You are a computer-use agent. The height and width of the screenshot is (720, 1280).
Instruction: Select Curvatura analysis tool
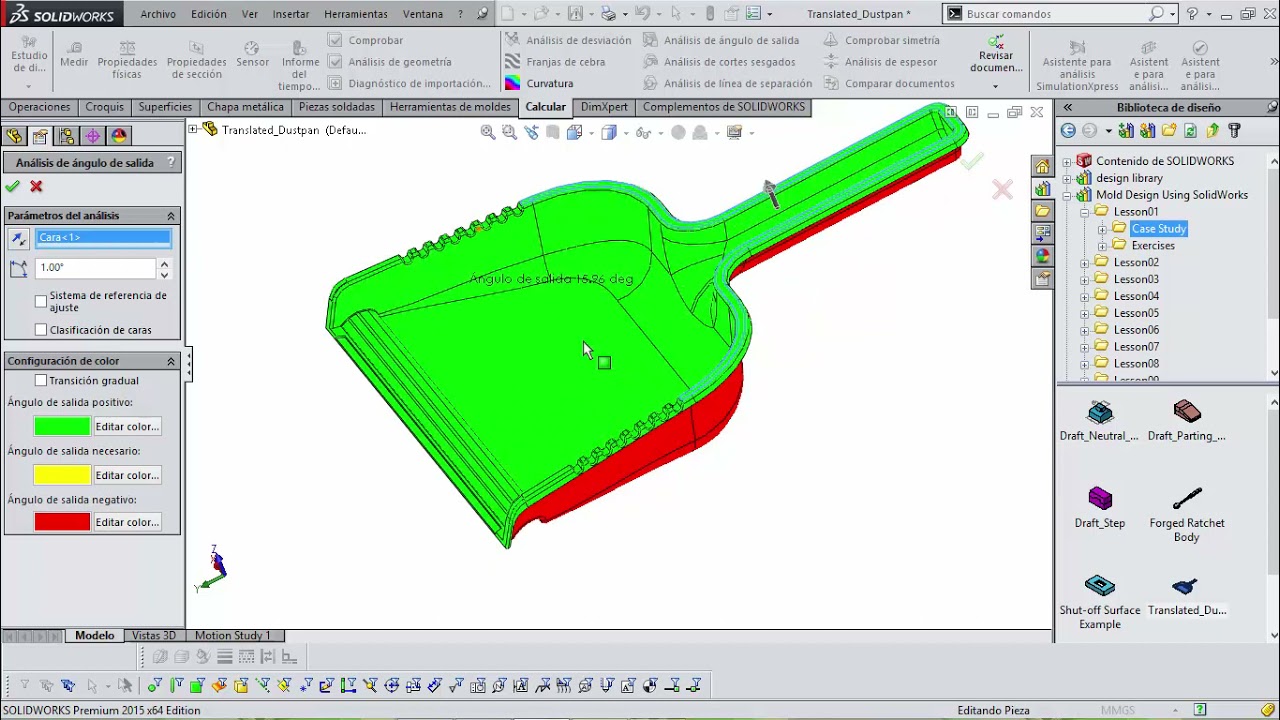point(539,84)
